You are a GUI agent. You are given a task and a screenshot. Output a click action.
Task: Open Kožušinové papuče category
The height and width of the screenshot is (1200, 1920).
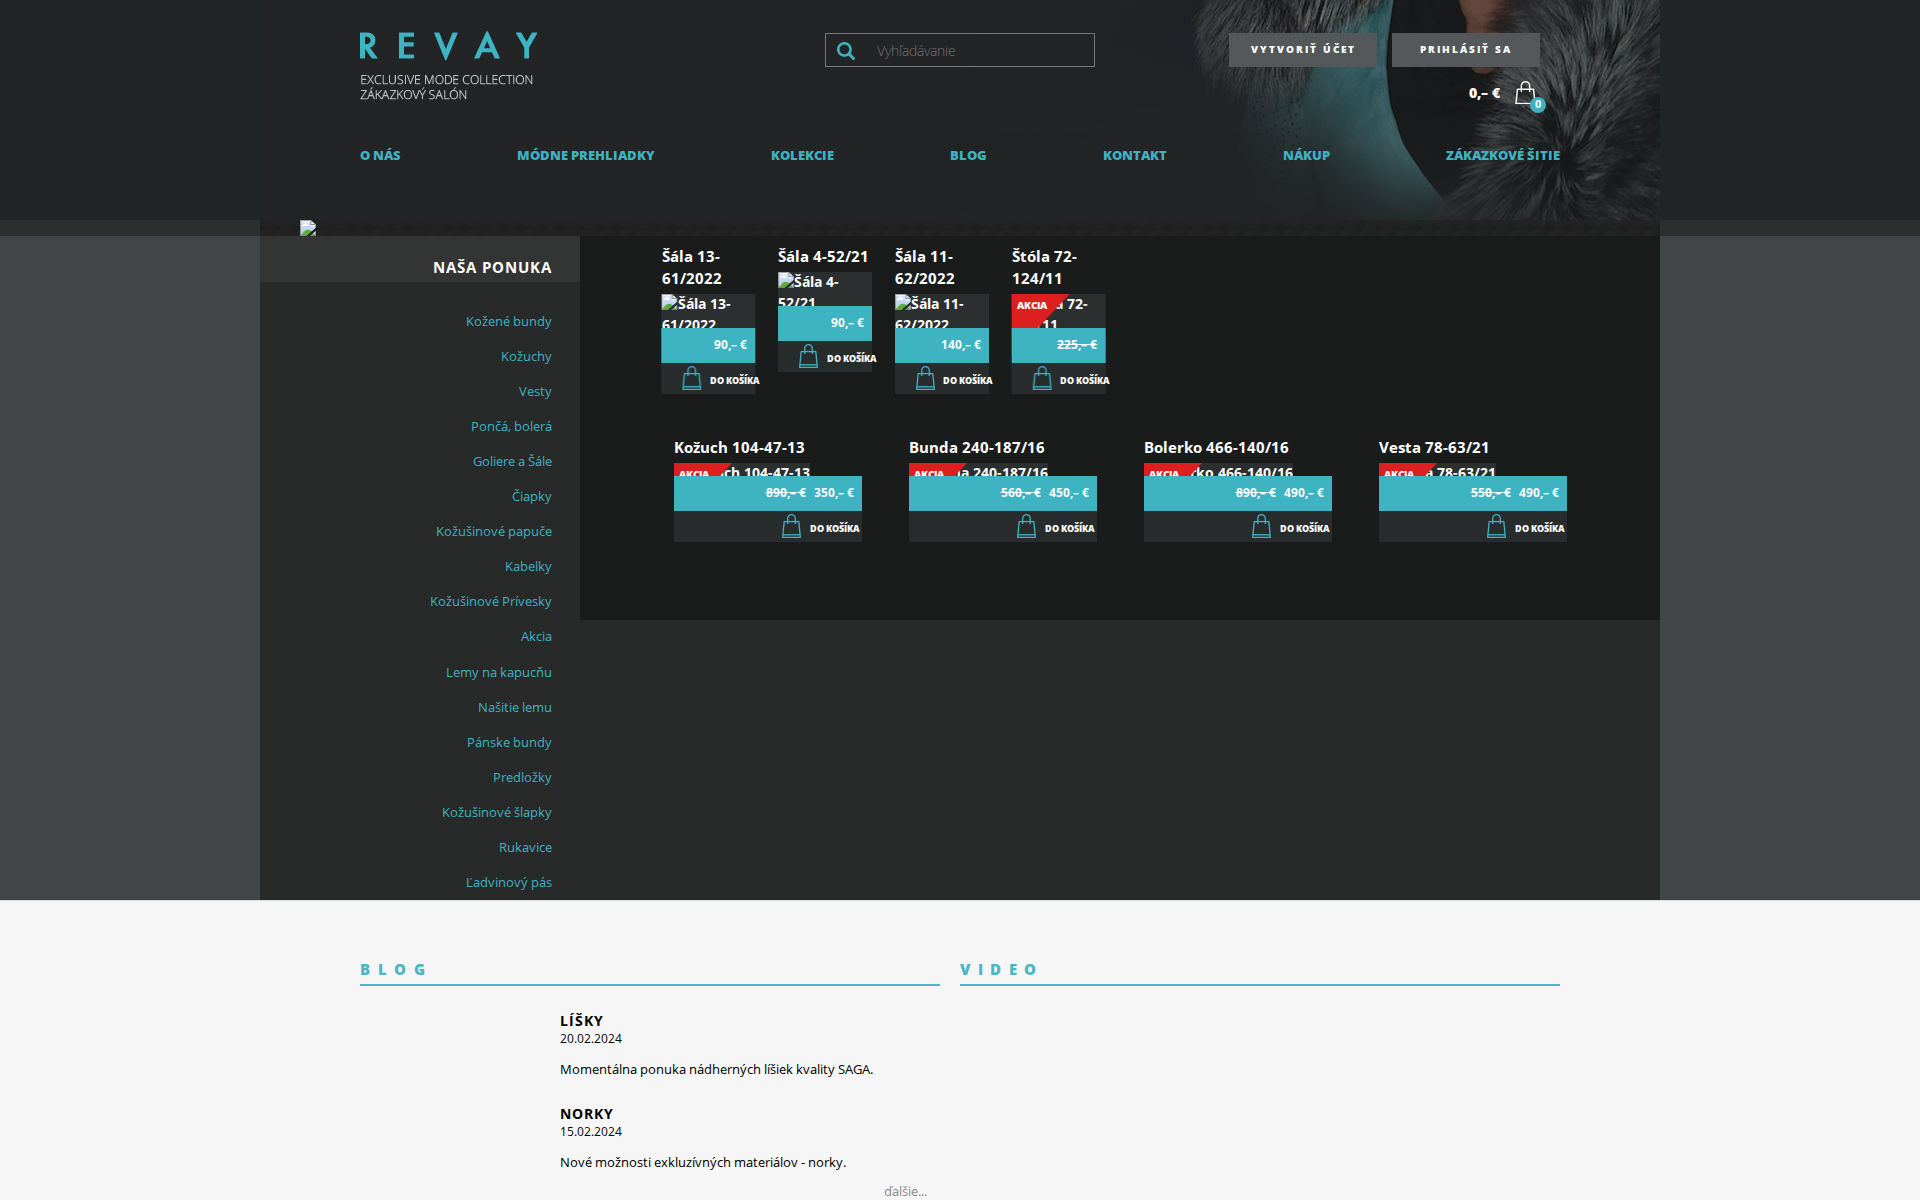[x=493, y=532]
